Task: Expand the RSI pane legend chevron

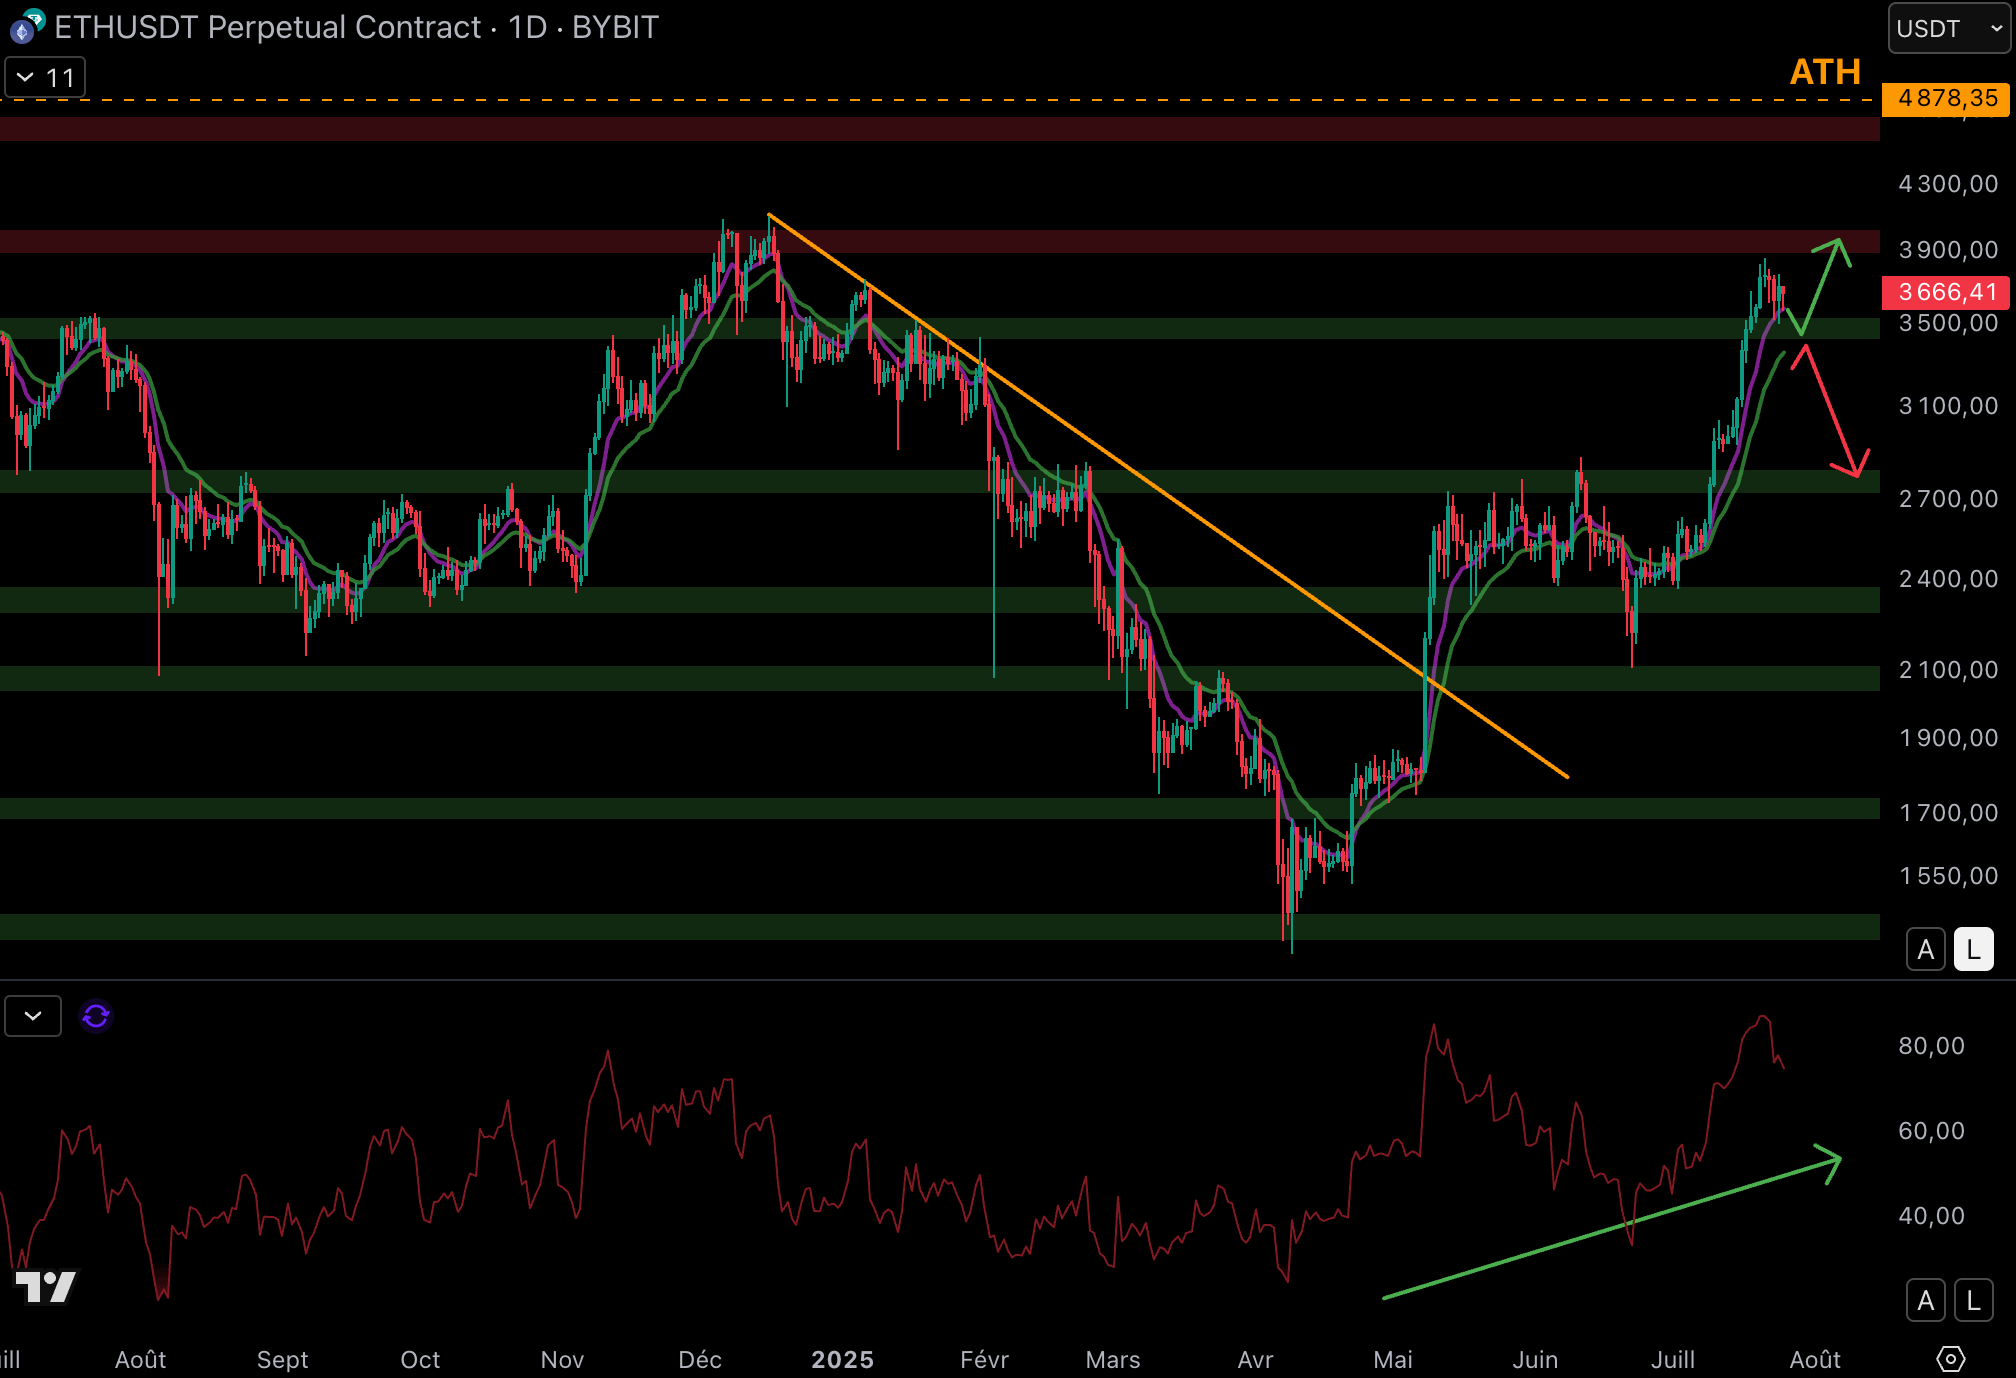Action: 33,1016
